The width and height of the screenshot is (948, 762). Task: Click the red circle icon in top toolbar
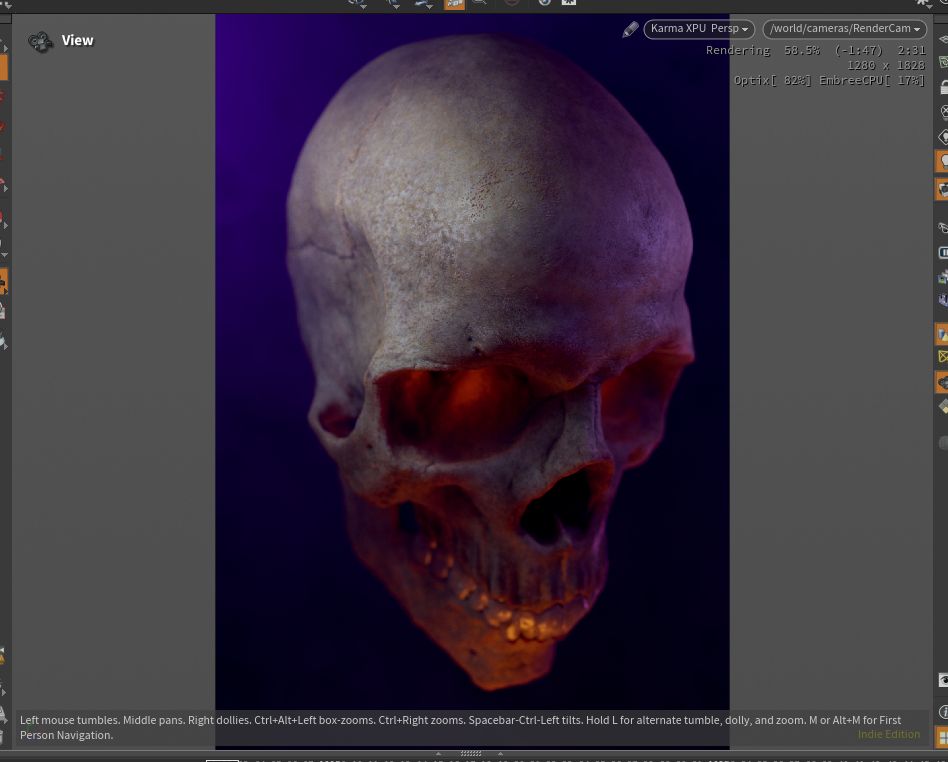[x=511, y=3]
